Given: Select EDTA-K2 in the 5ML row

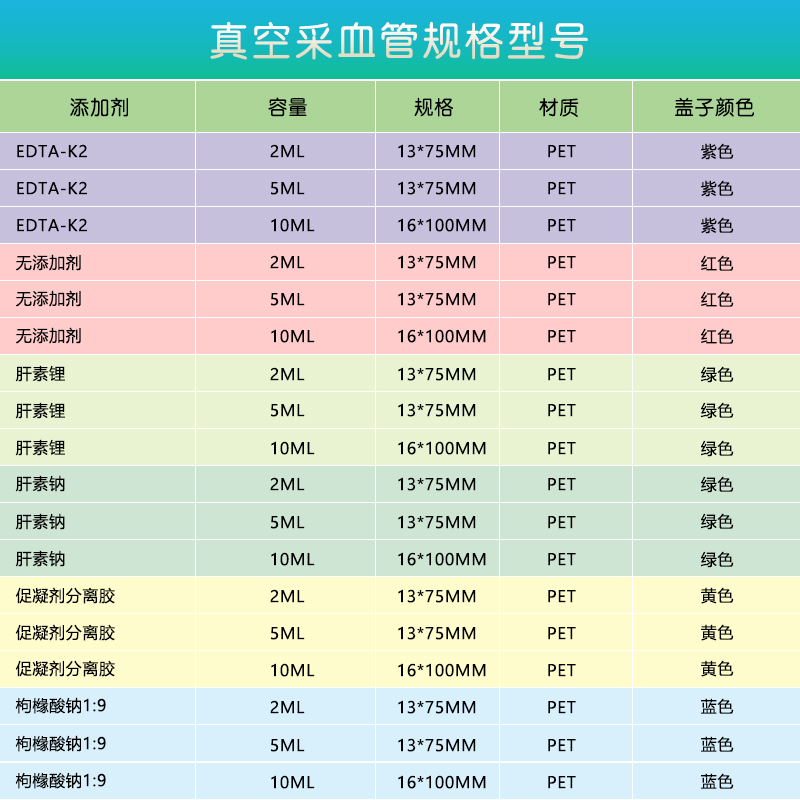Looking at the screenshot, I should pyautogui.click(x=52, y=189).
